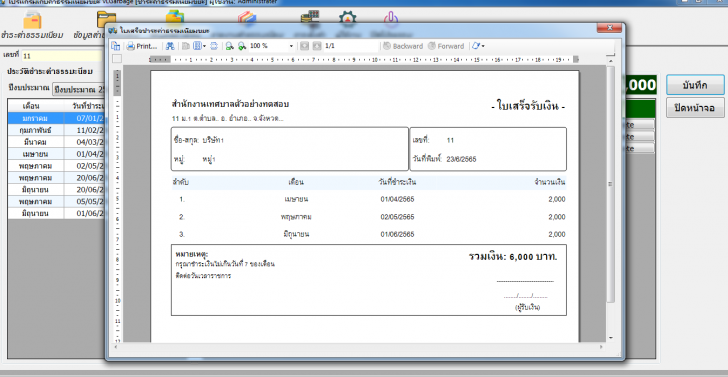728x377 pixels.
Task: Open the Find binoculars tool
Action: click(170, 46)
